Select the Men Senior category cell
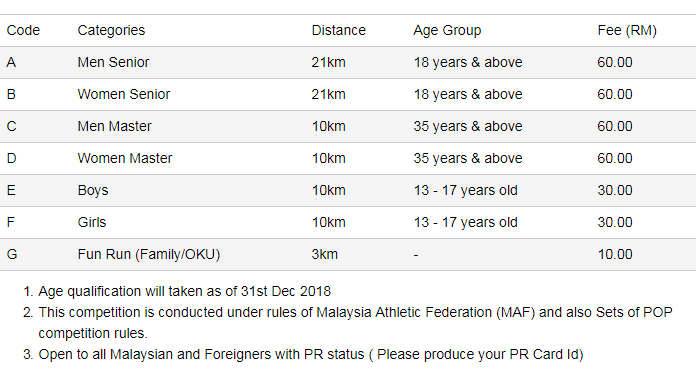 [x=113, y=62]
